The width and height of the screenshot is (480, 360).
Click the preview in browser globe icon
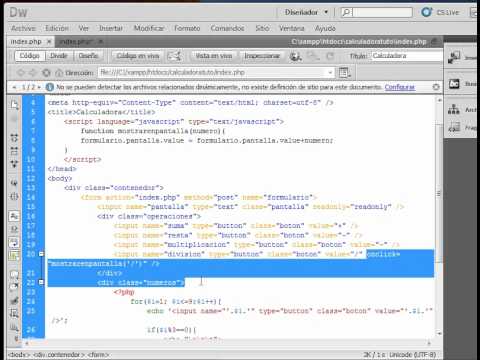pyautogui.click(x=295, y=56)
